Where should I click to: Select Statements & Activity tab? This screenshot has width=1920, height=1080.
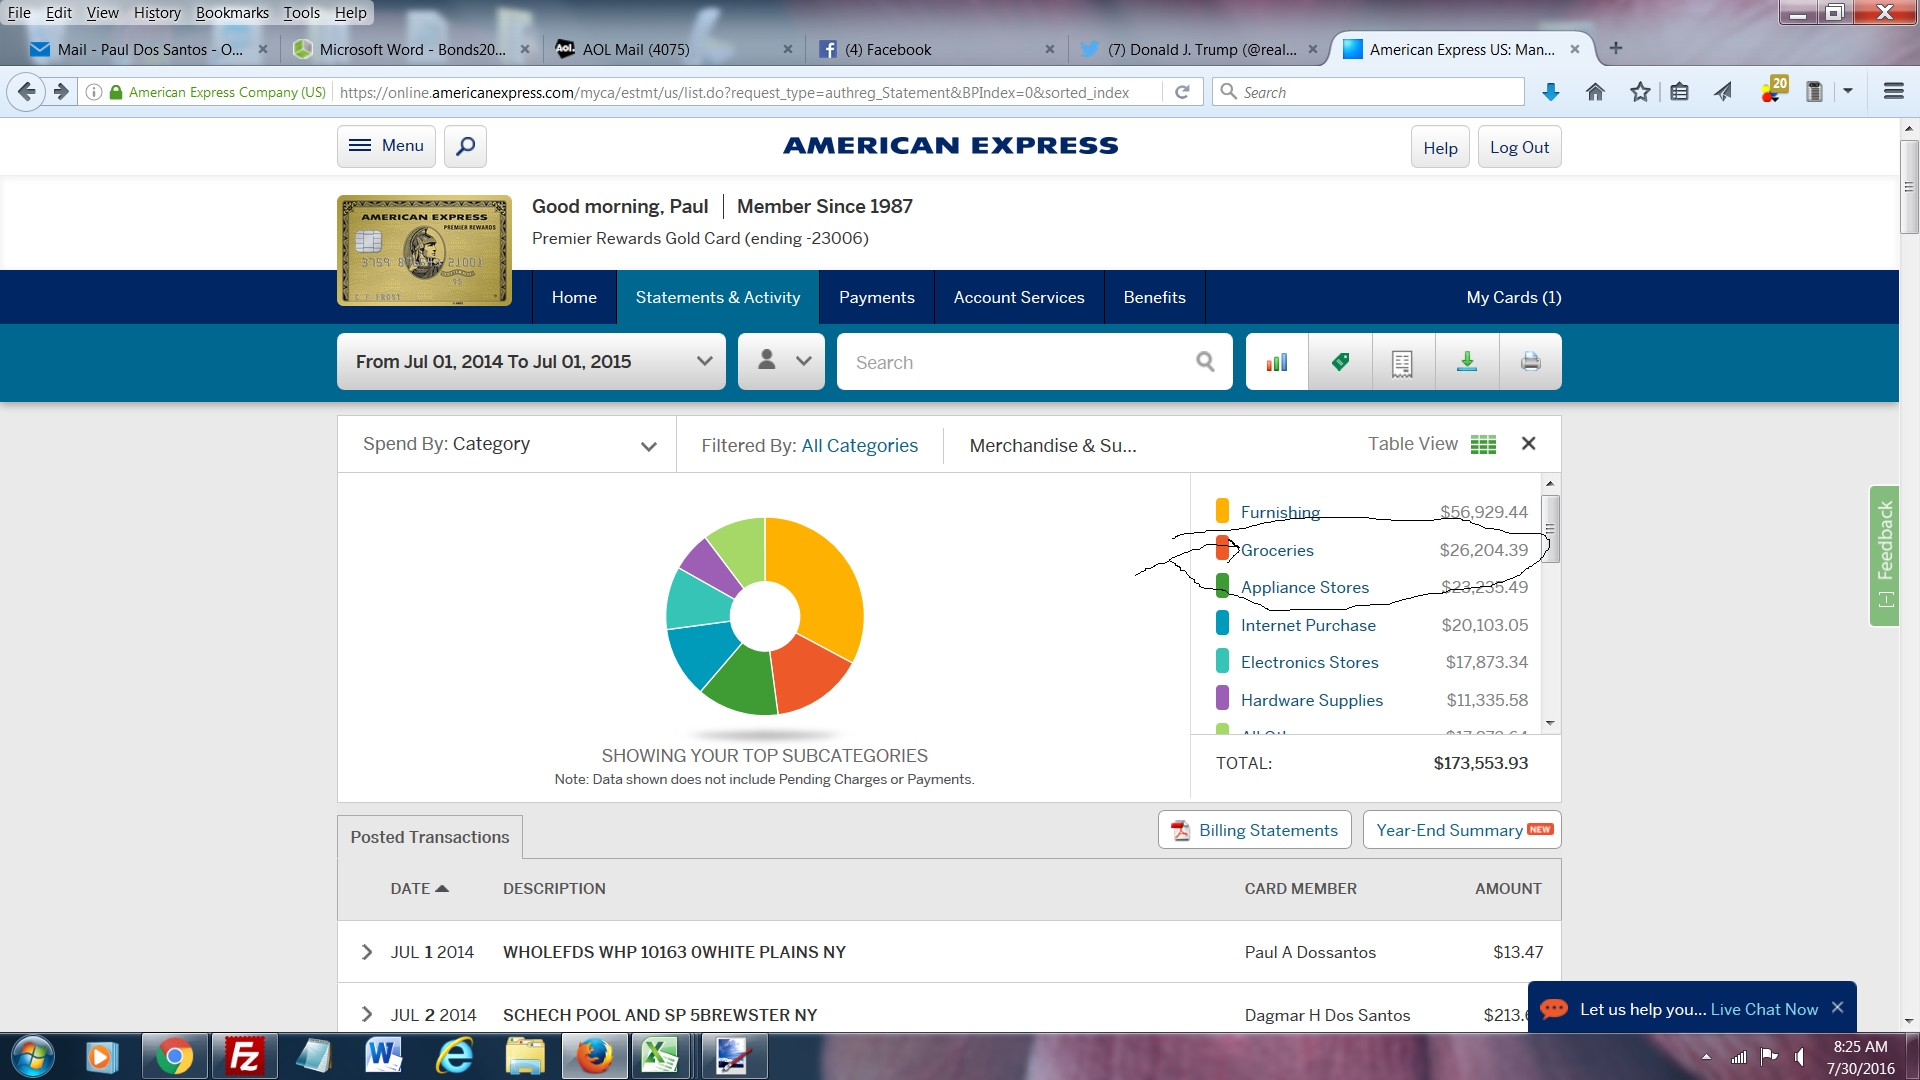pos(718,297)
